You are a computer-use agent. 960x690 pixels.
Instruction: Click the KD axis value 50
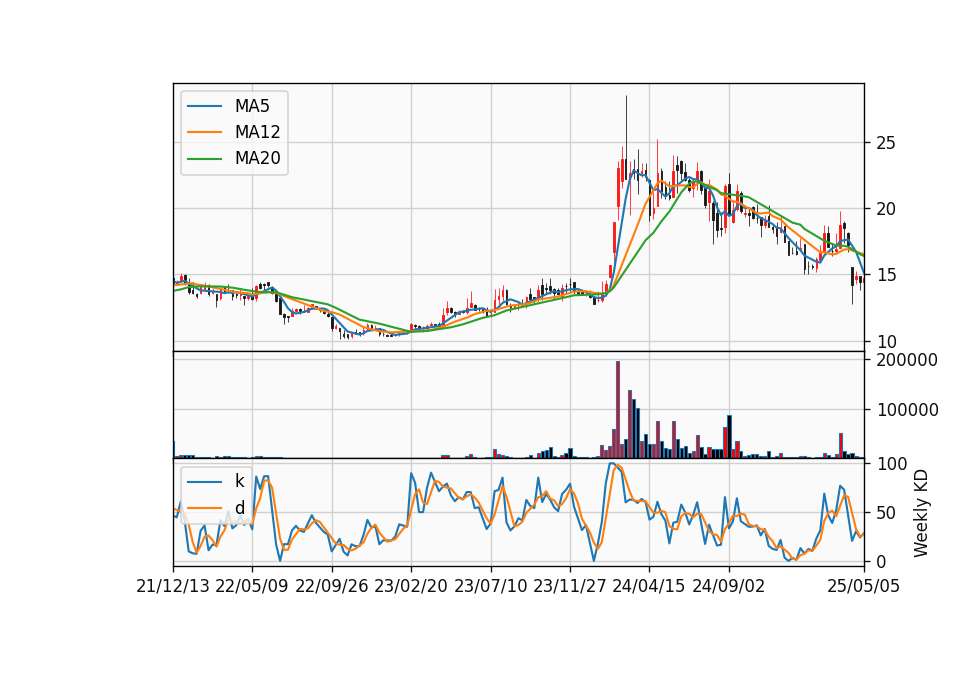coord(886,513)
